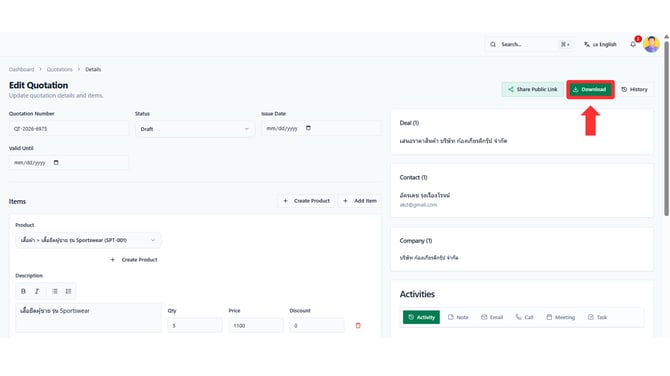Screen dimensions: 670x376
Task: Click the Qty input field
Action: coord(195,326)
